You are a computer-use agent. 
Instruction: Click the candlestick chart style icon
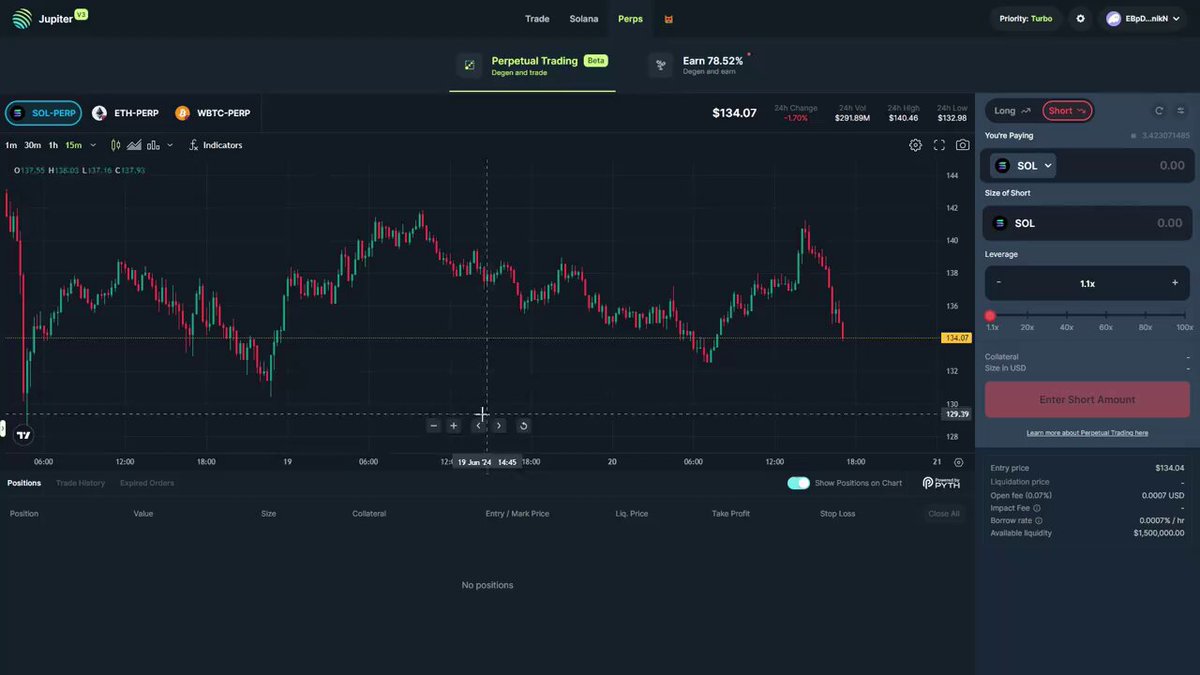point(116,145)
